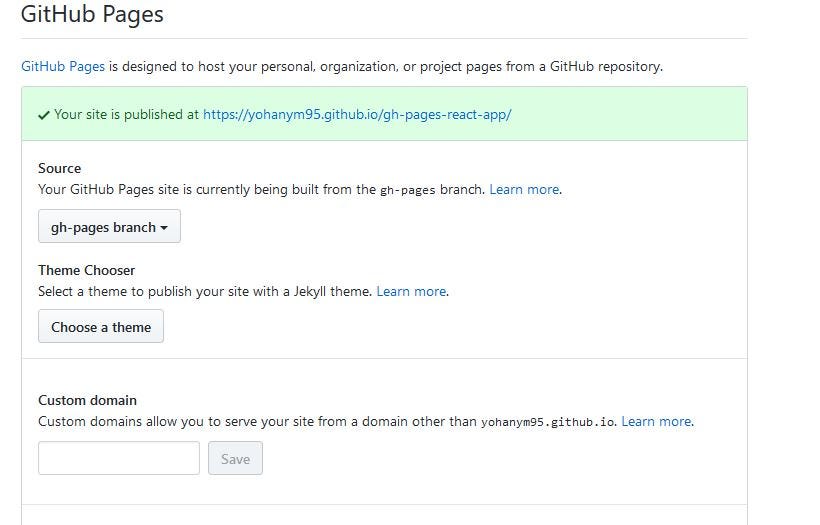Click the Save button for custom domain
The width and height of the screenshot is (820, 525).
(235, 459)
